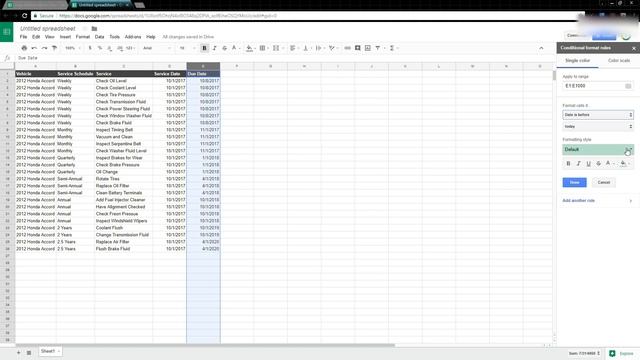Format as currency with dollar icon

tap(90, 48)
